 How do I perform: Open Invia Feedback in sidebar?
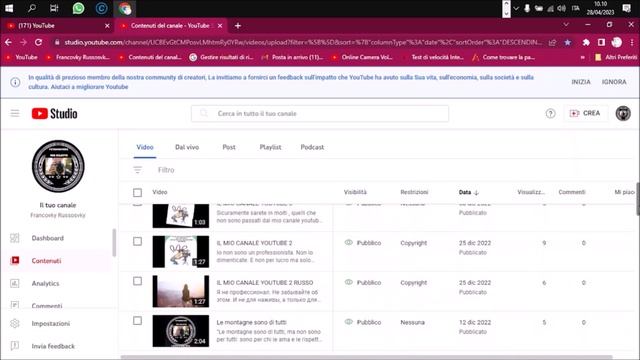(53, 346)
